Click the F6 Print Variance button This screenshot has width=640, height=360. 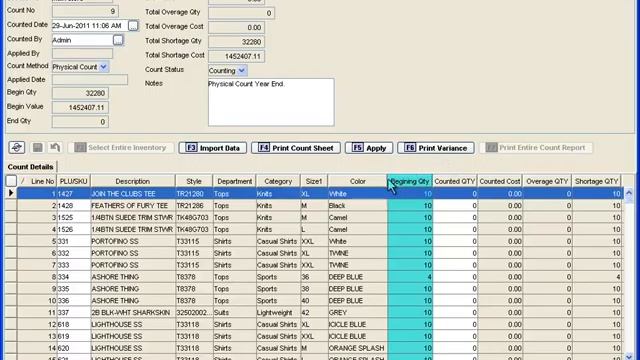pyautogui.click(x=436, y=148)
